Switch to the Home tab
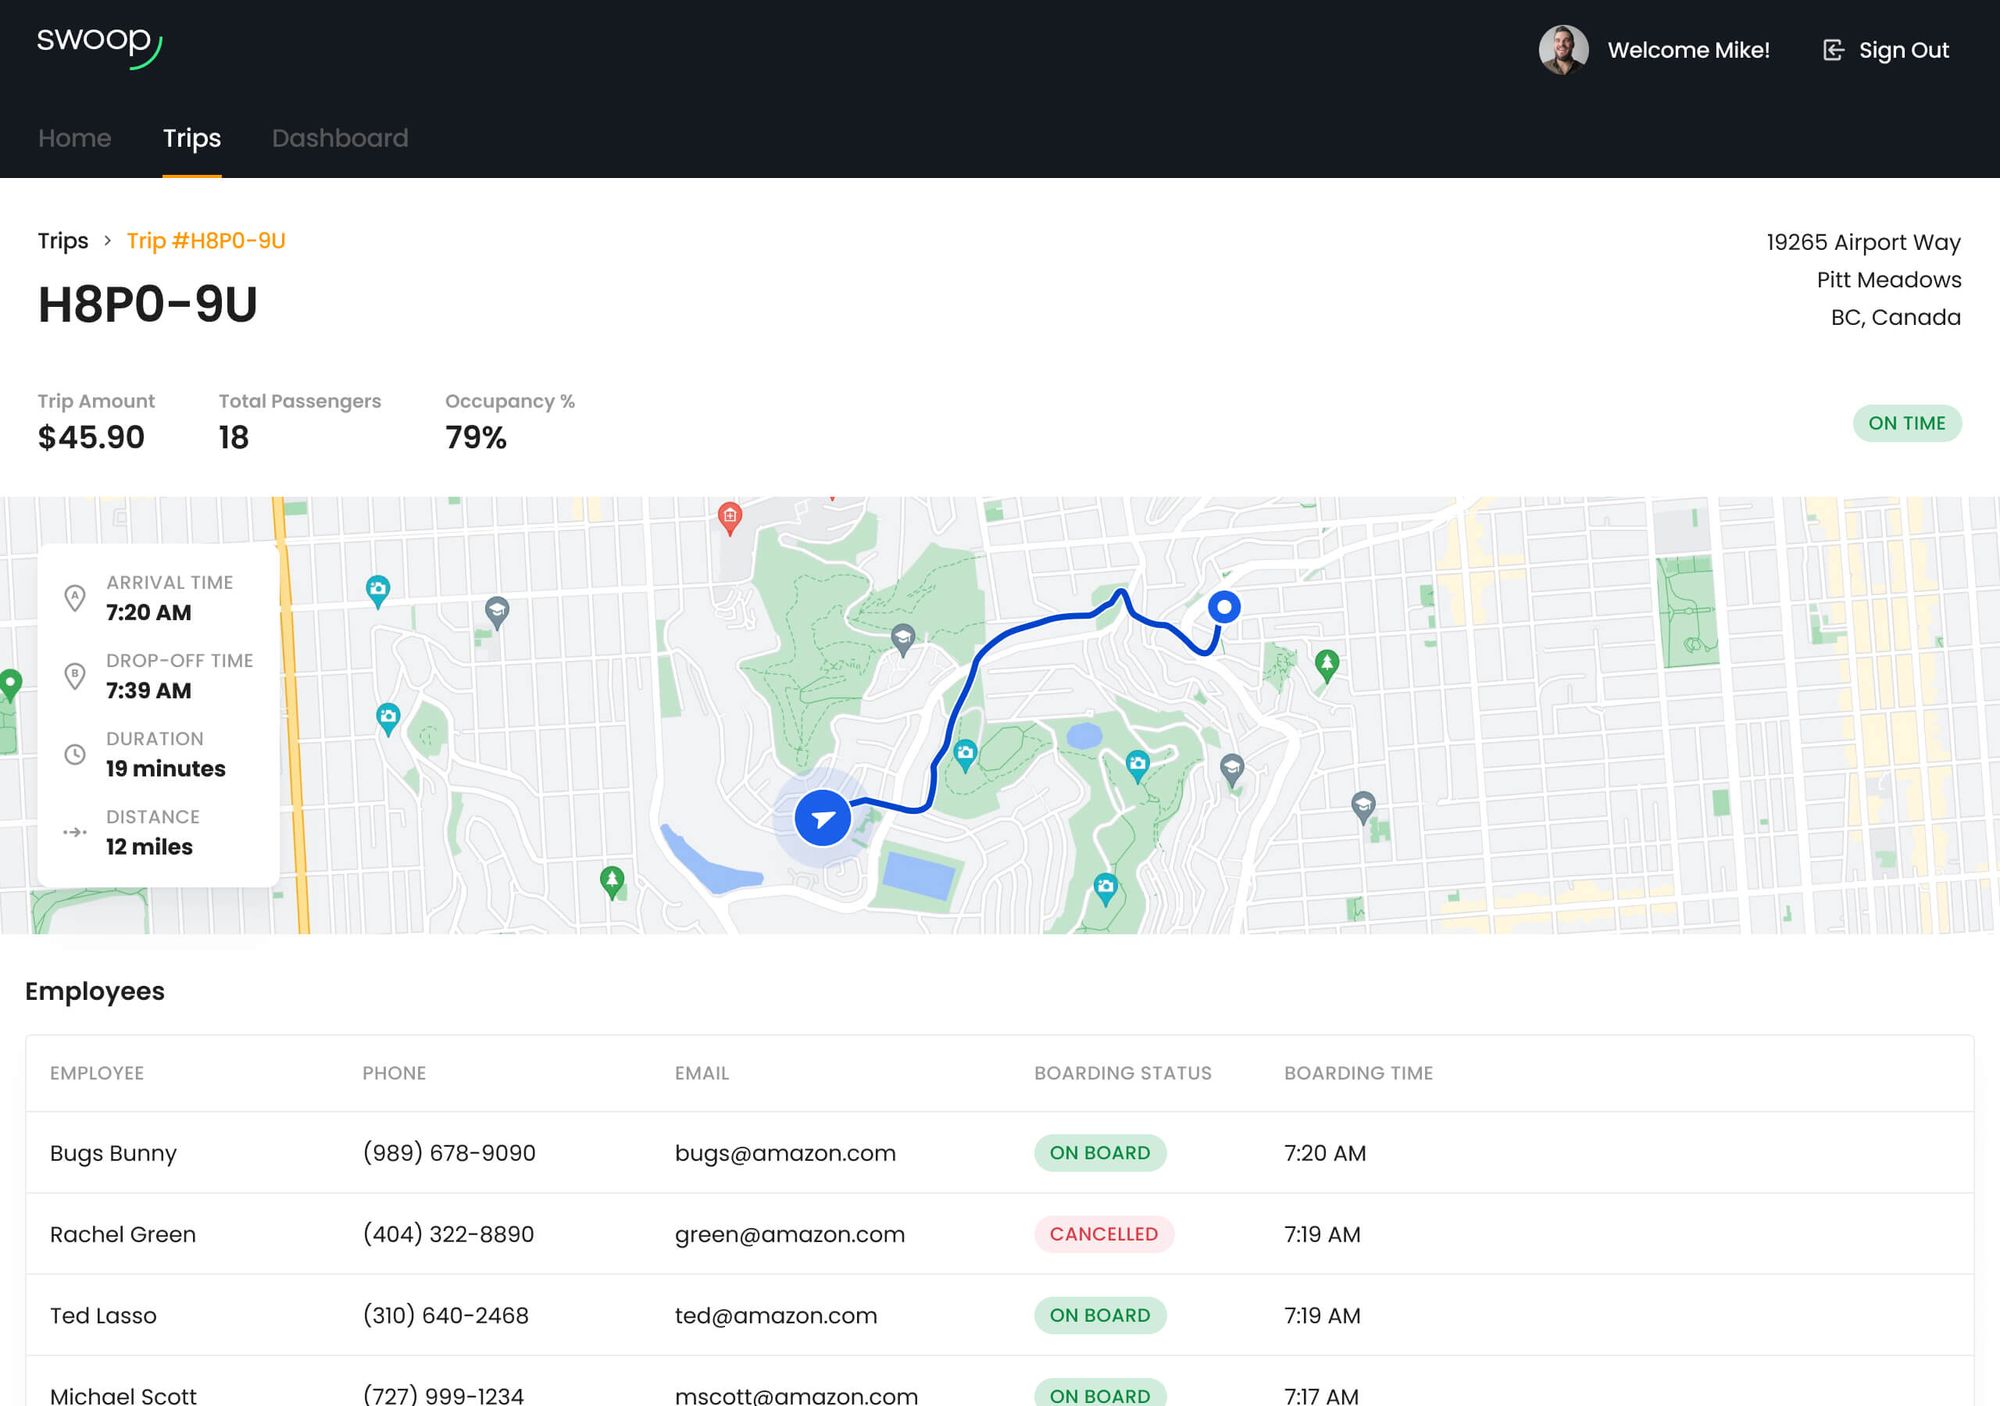This screenshot has height=1406, width=2000. coord(74,138)
